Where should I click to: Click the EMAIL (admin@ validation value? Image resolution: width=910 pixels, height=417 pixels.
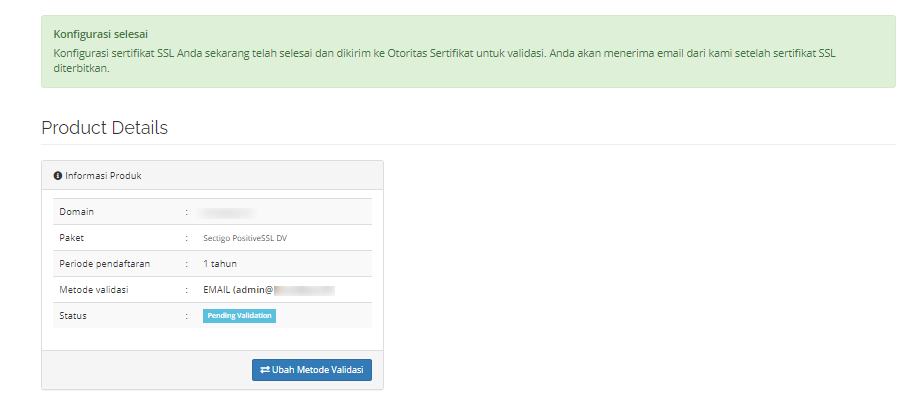(238, 289)
